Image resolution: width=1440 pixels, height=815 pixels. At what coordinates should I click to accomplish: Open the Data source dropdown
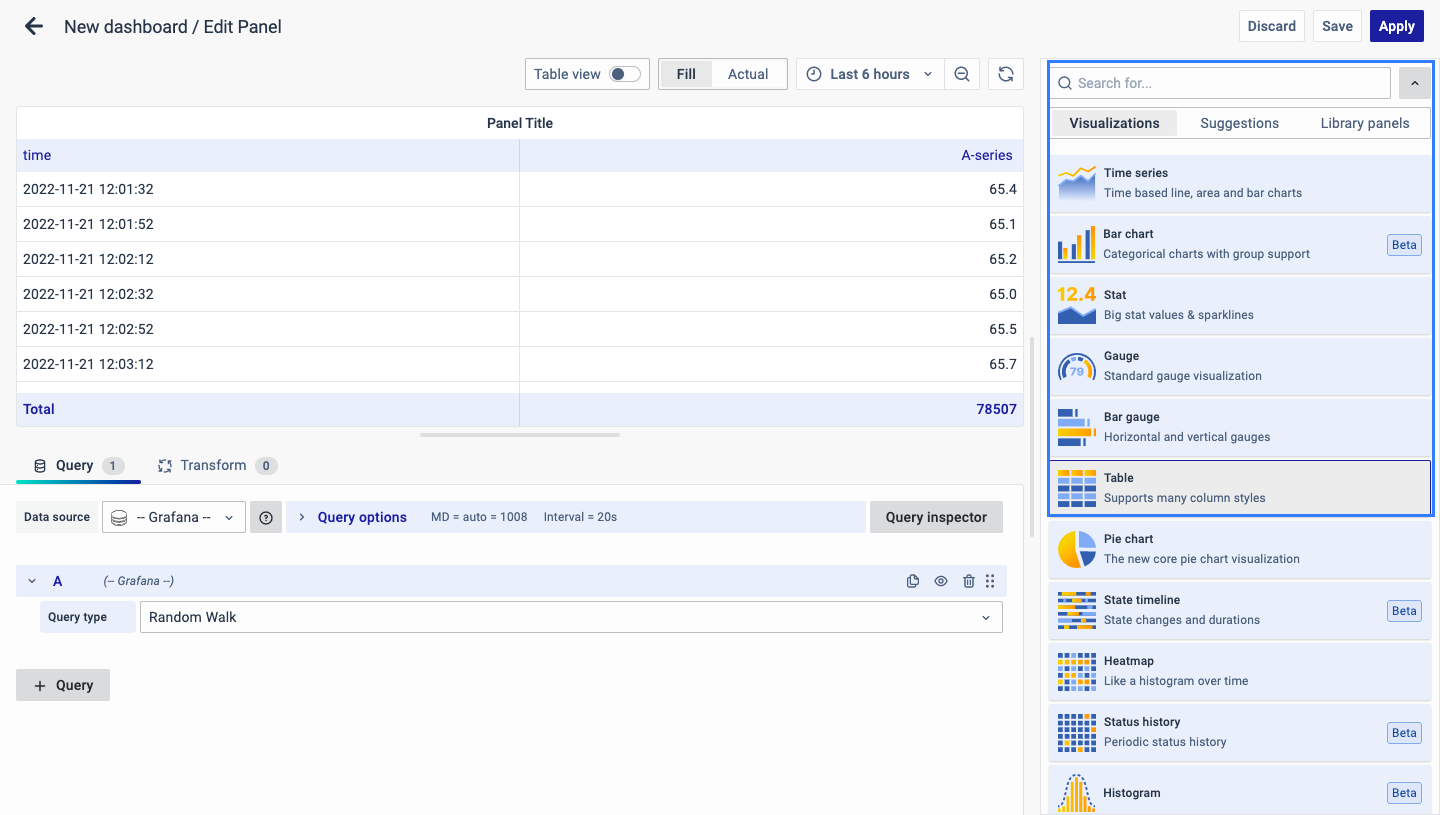174,517
